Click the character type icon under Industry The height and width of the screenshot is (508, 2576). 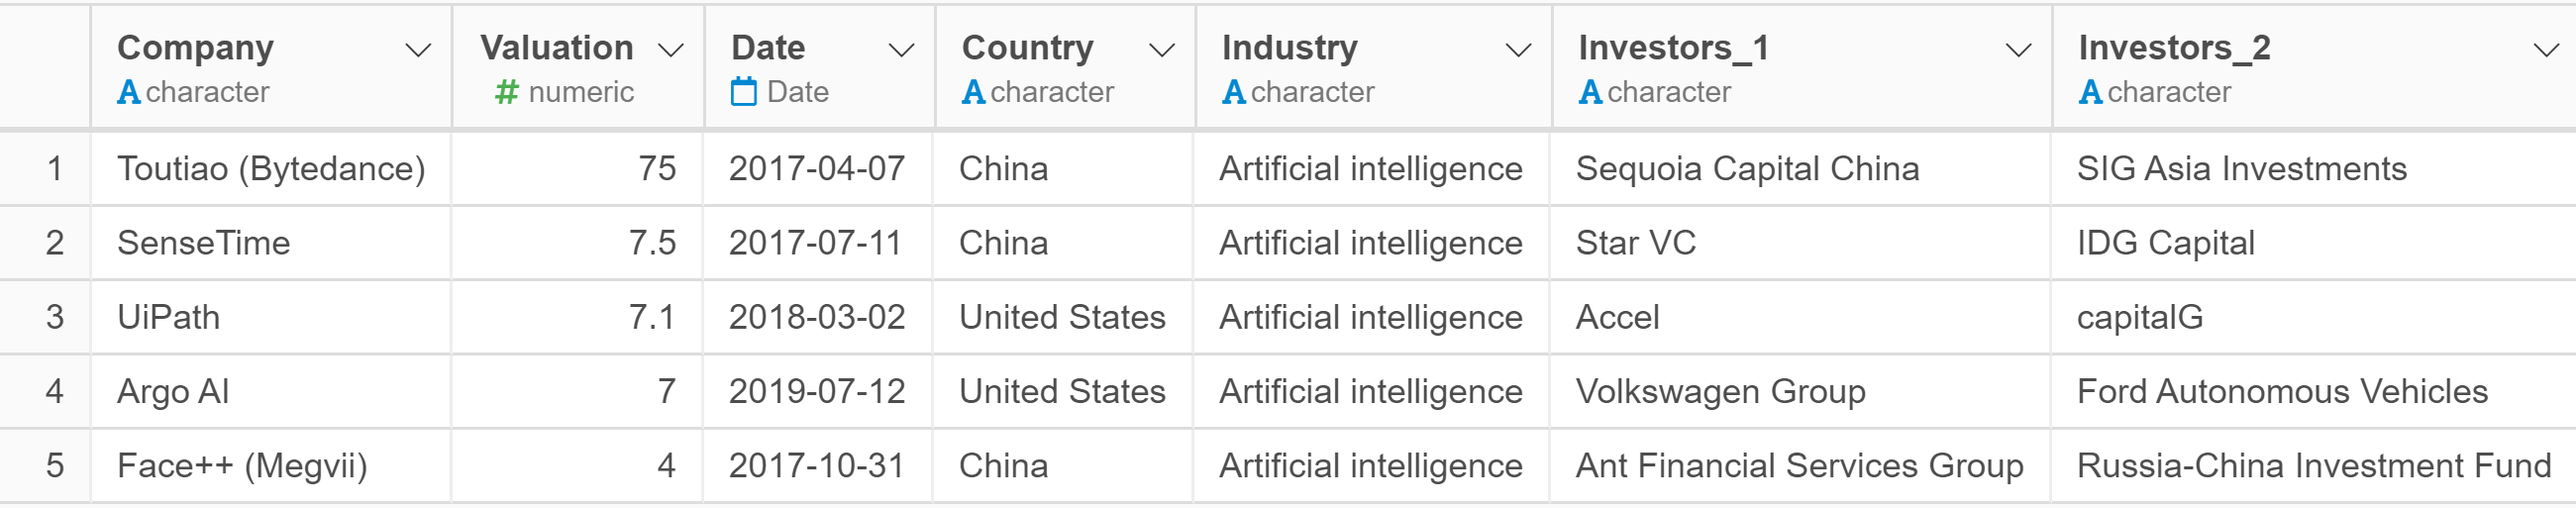tap(1233, 92)
